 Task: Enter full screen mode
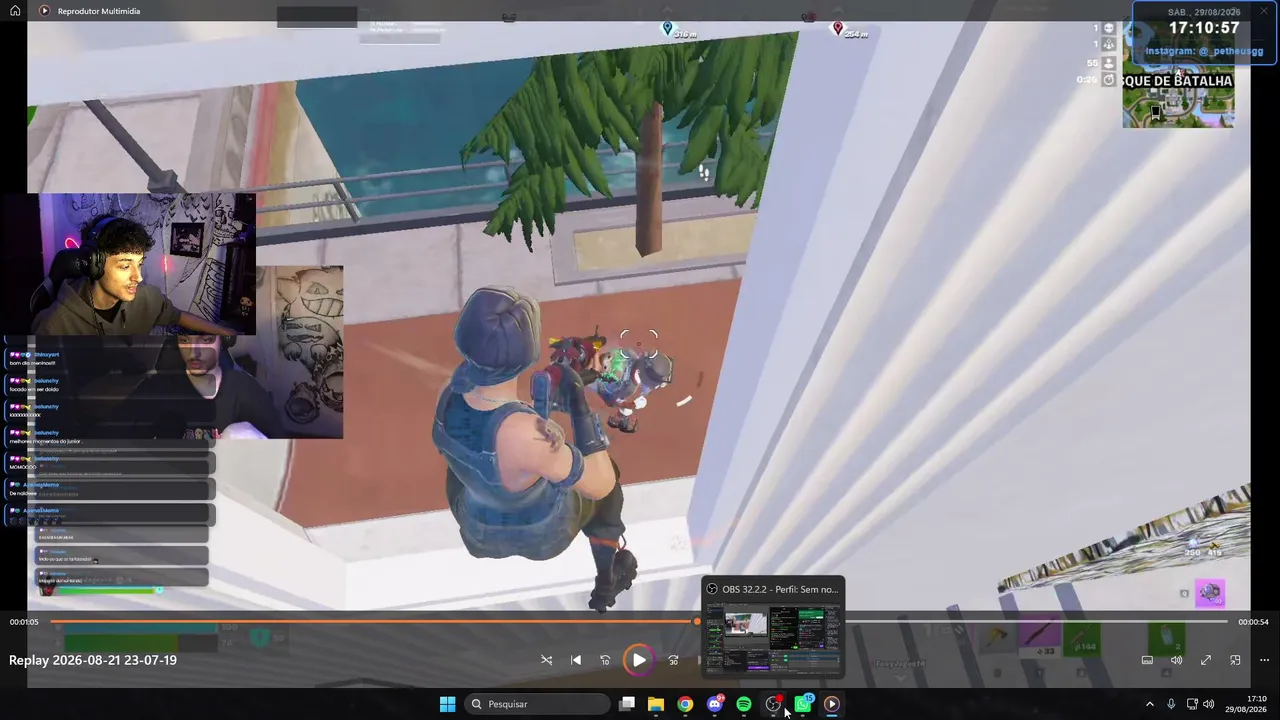click(x=1206, y=660)
